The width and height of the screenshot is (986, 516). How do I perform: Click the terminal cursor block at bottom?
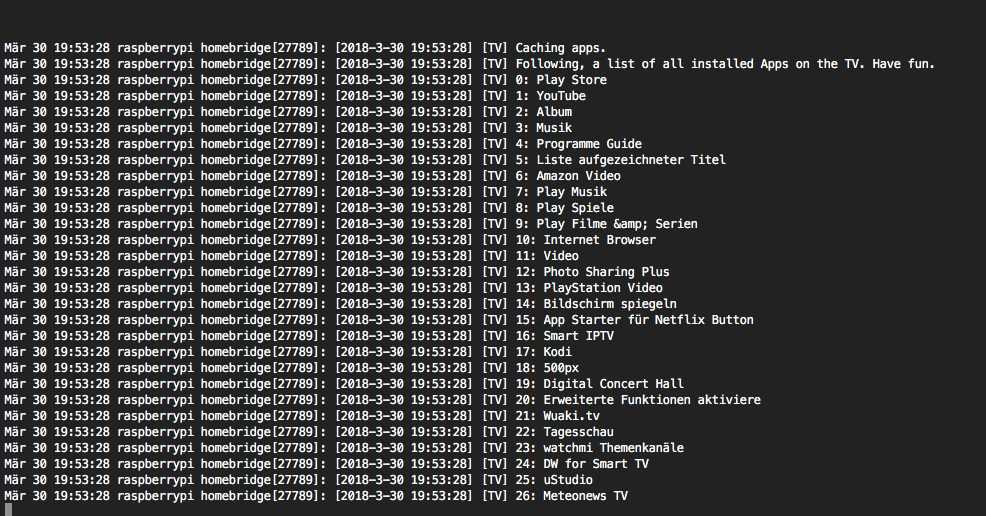[x=8, y=510]
